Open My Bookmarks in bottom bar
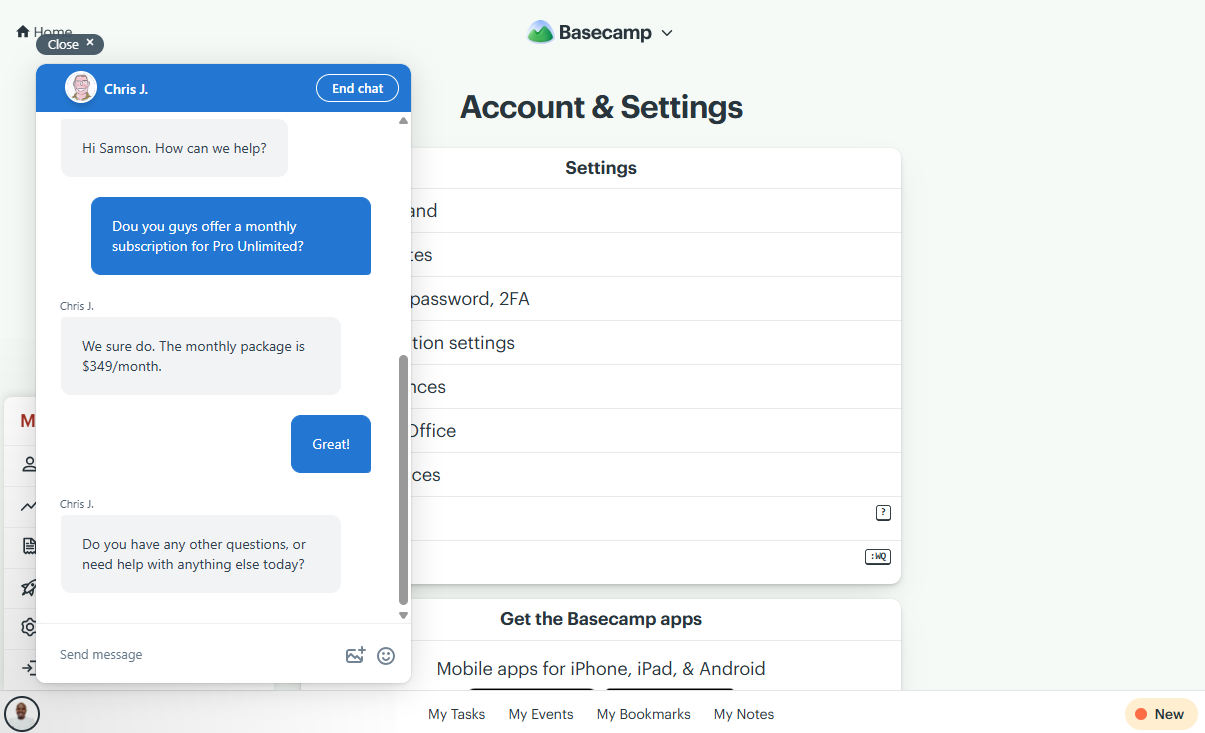 click(644, 714)
